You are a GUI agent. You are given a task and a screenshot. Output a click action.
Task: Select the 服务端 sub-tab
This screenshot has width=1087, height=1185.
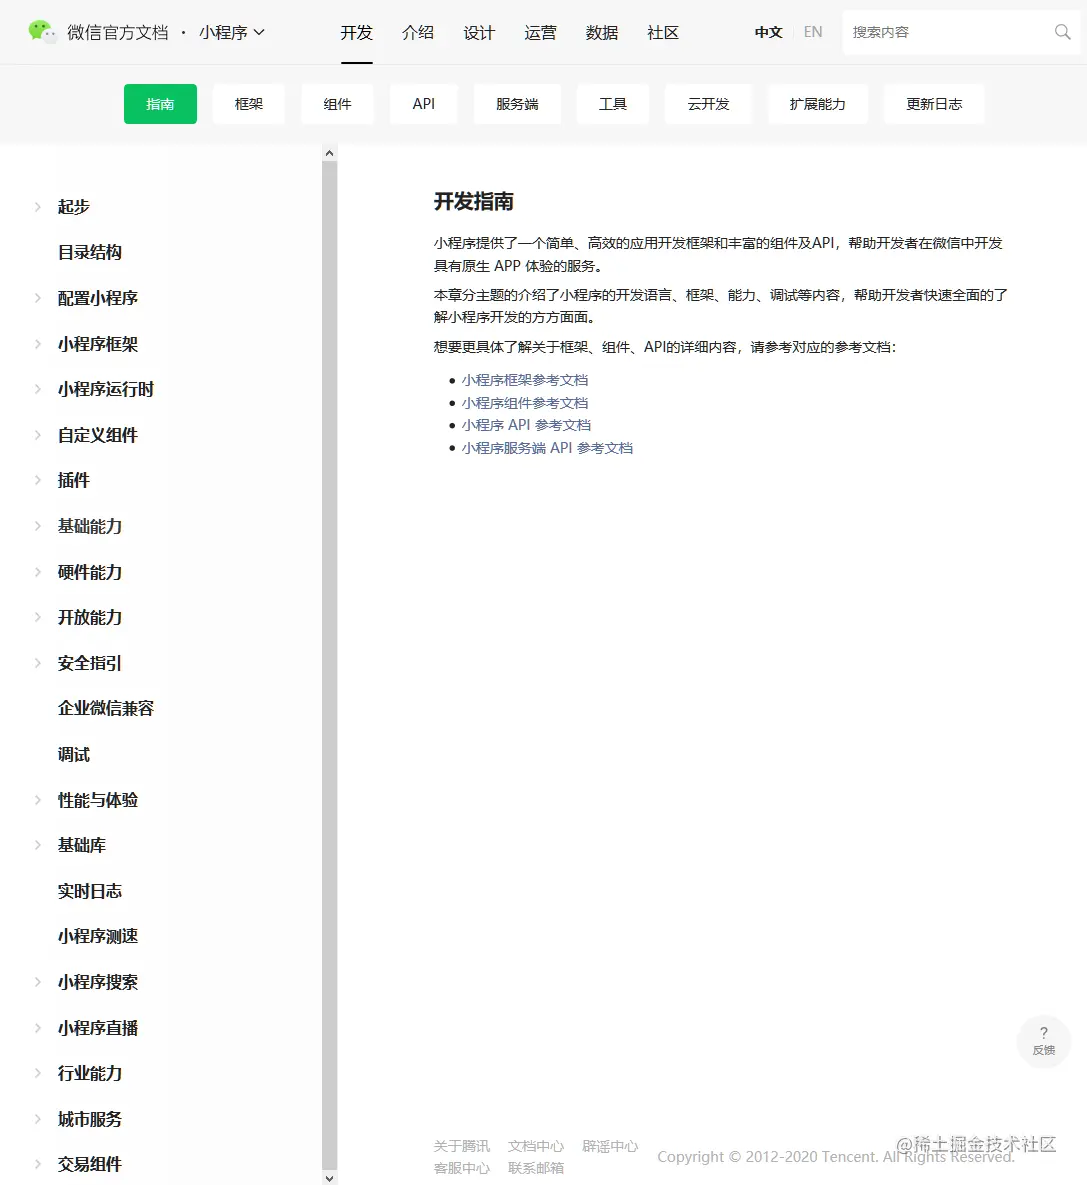click(x=517, y=104)
